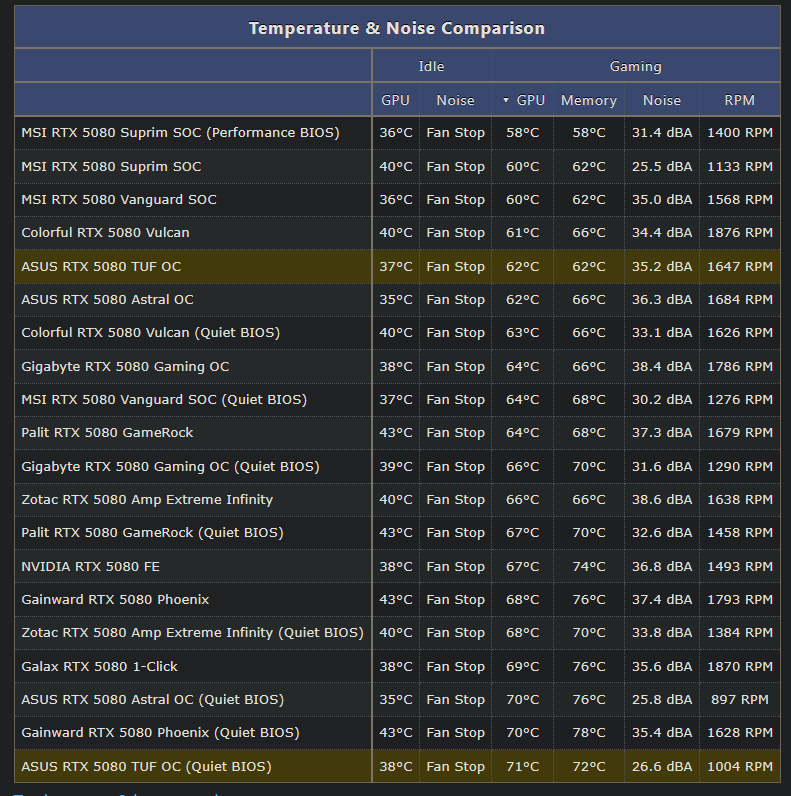The height and width of the screenshot is (796, 791).
Task: Click 1458 RPM value
Action: point(740,533)
